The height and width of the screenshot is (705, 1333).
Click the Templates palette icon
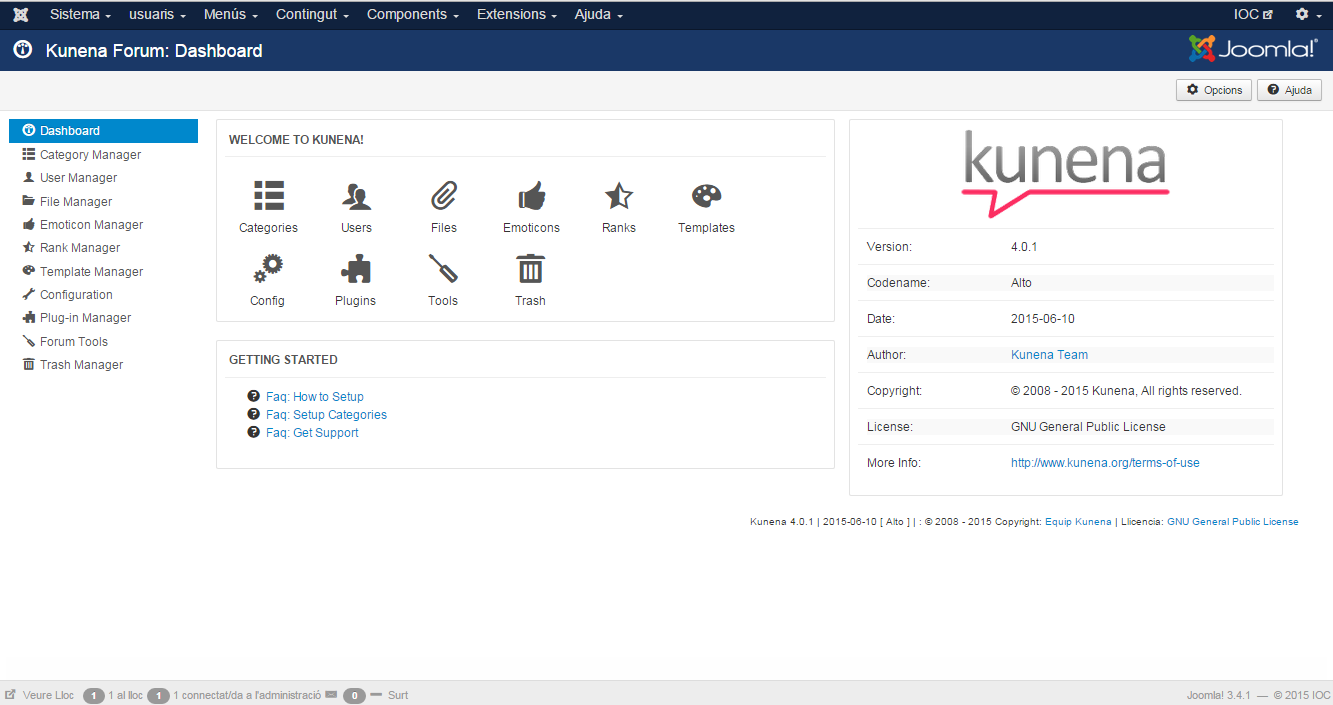706,197
